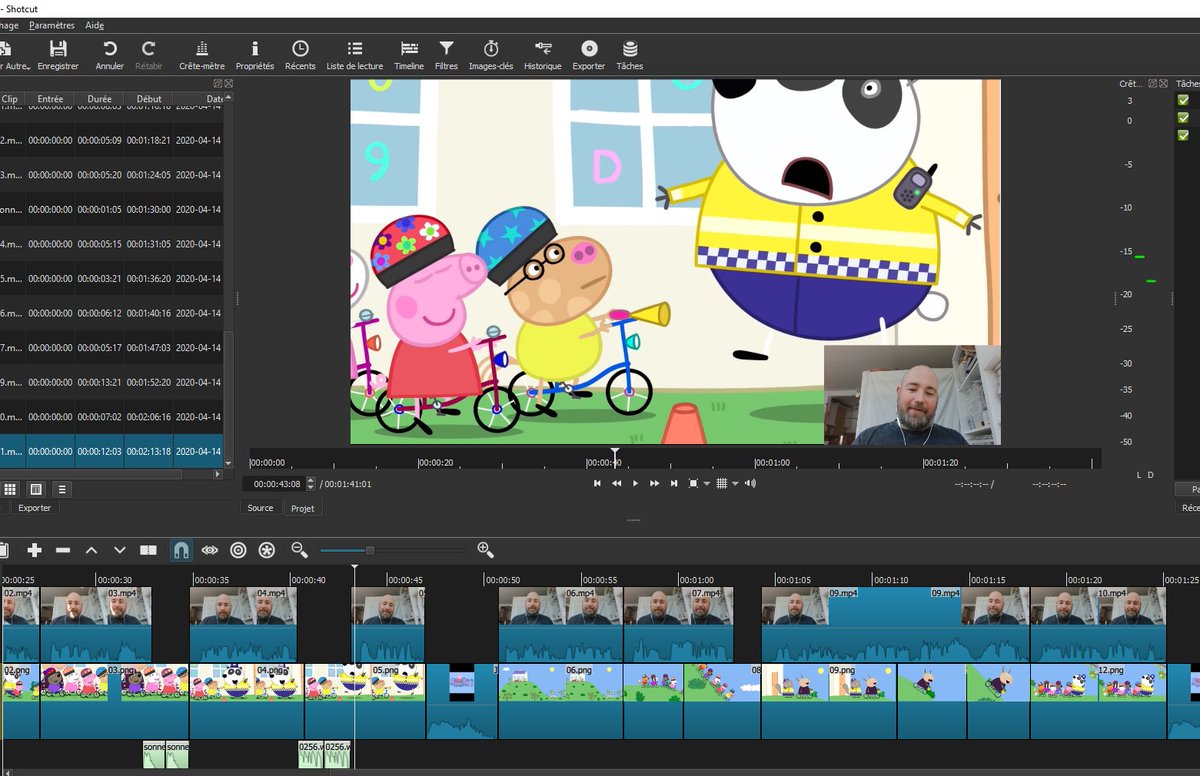Open the Crête-mètre peak meter panel
This screenshot has width=1200, height=776.
[202, 55]
